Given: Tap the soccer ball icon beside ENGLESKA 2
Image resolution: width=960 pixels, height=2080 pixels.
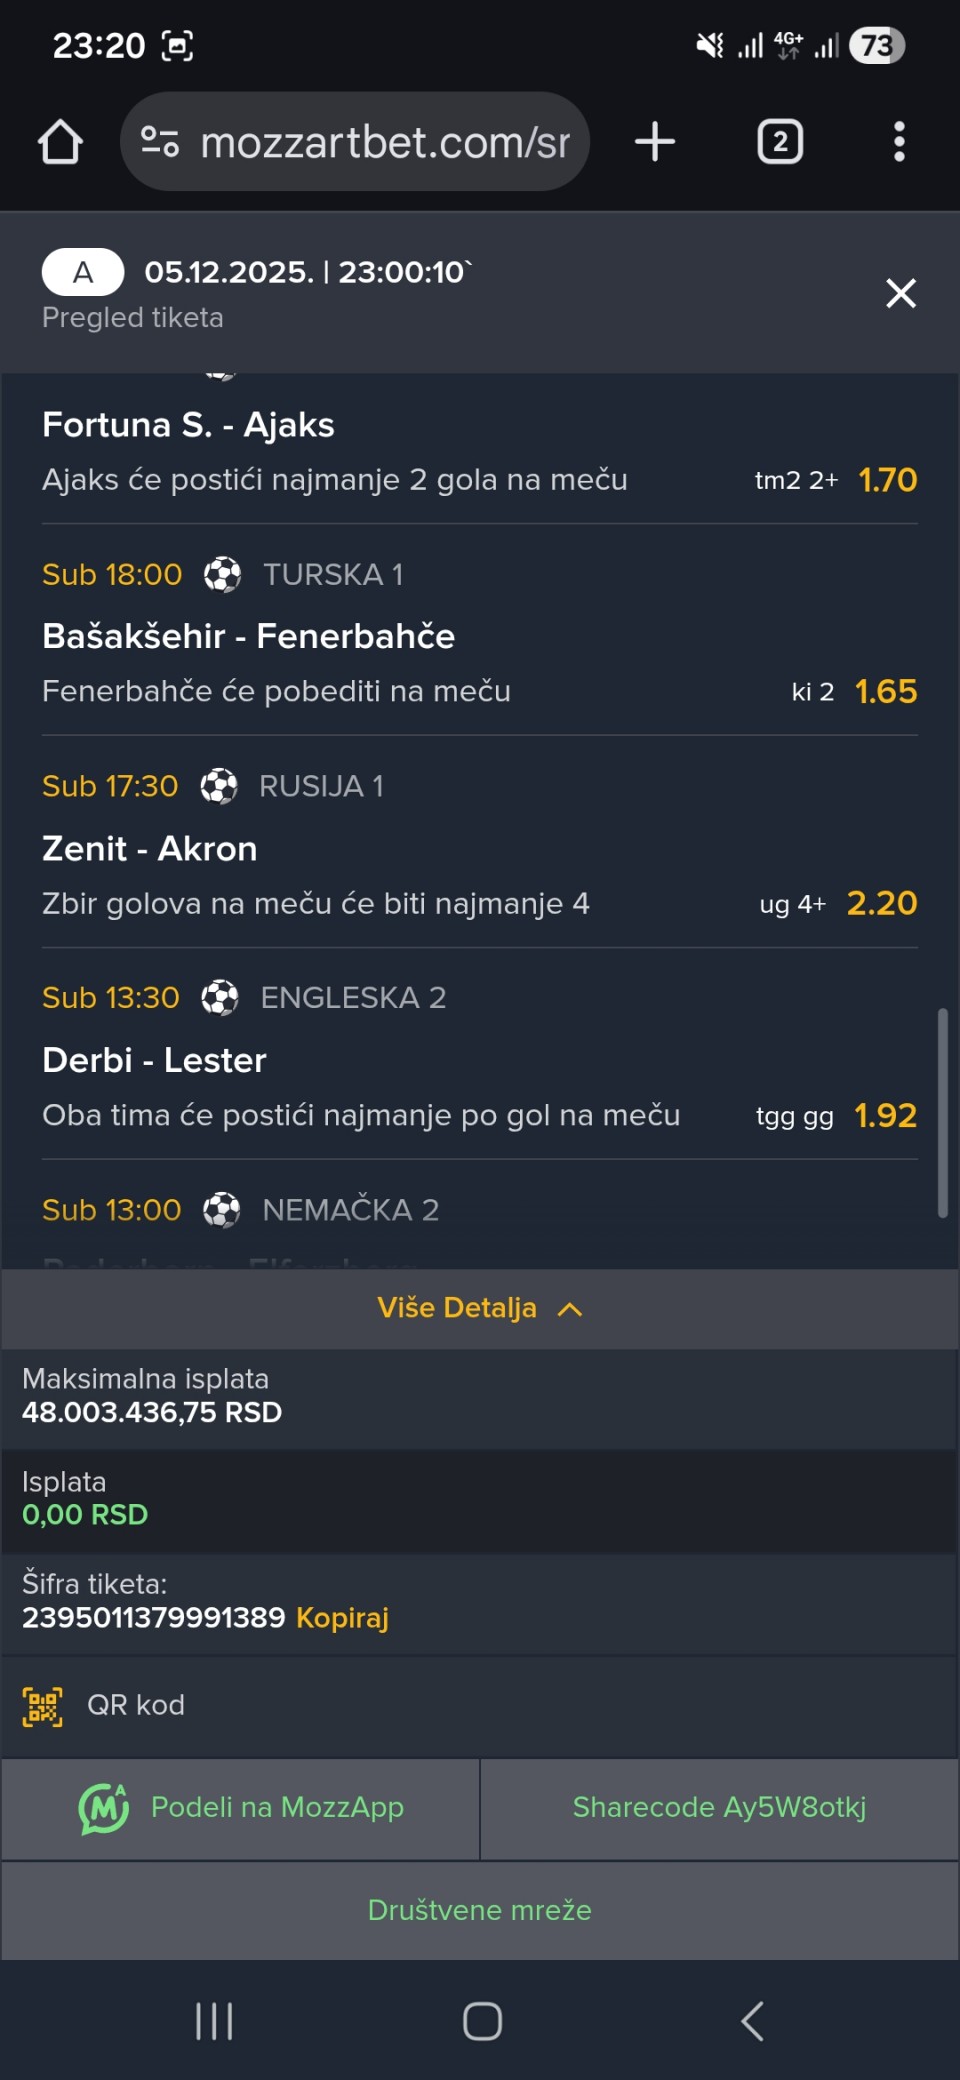Looking at the screenshot, I should pos(220,998).
